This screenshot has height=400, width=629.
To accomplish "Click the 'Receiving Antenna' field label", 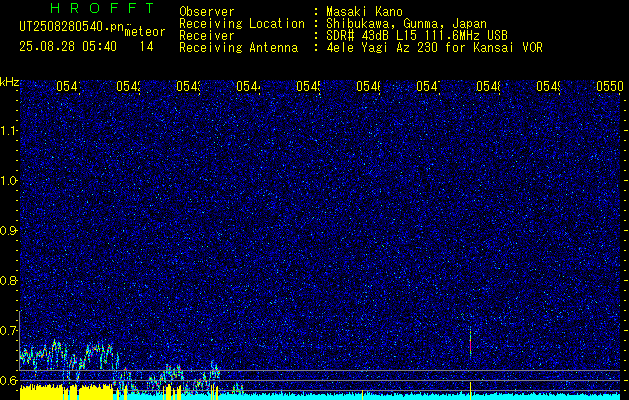I will pos(239,48).
